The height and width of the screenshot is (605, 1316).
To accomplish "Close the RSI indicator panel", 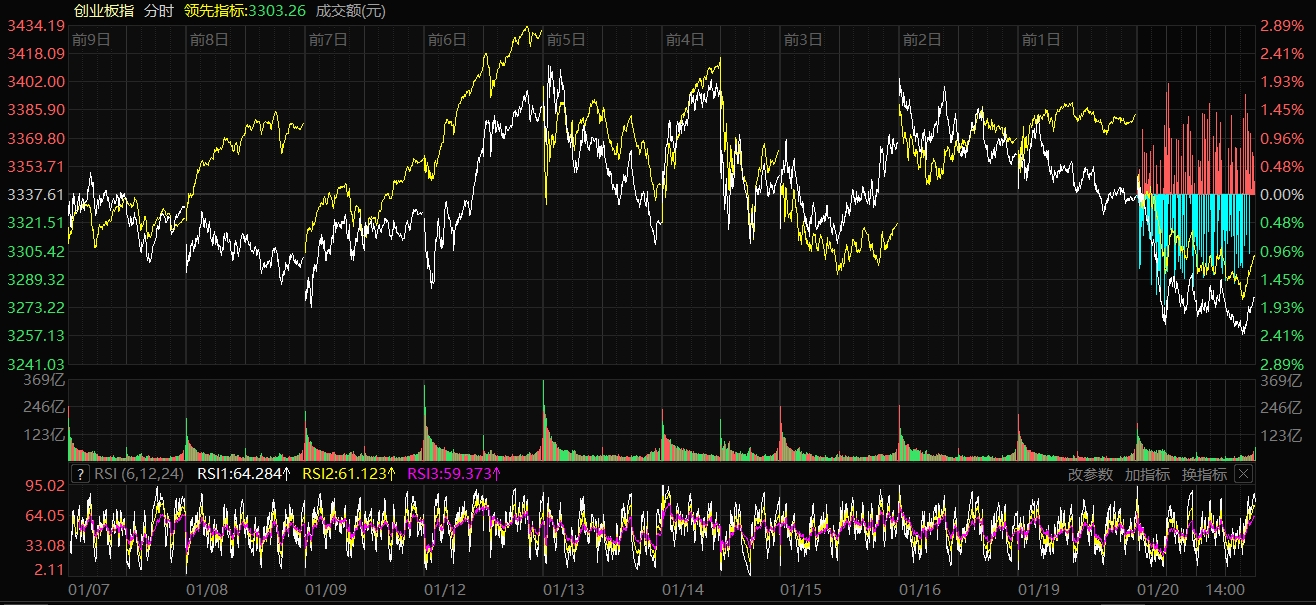I will [1243, 474].
